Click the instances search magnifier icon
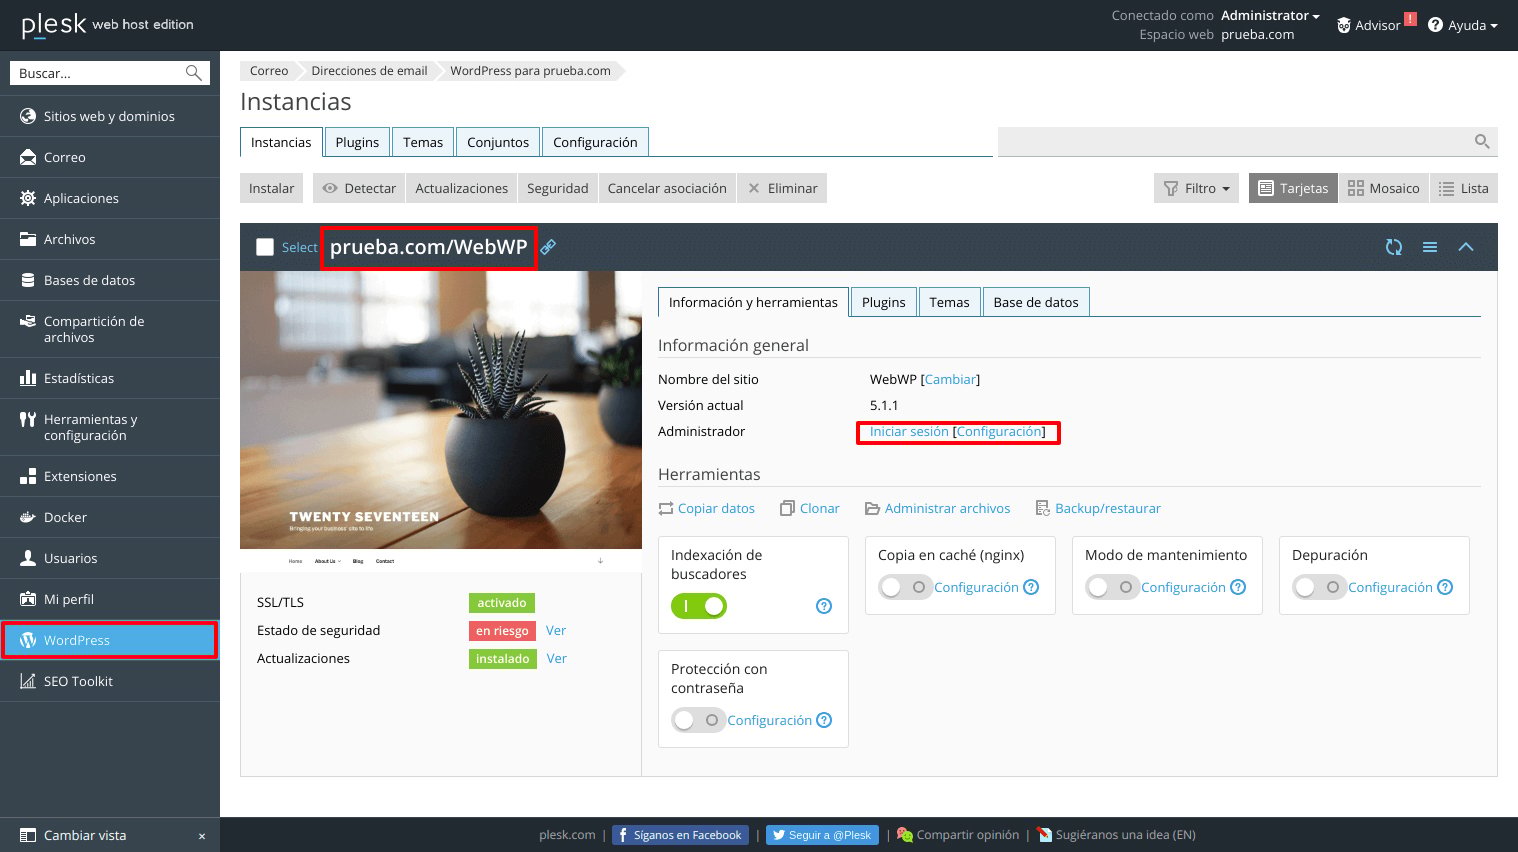1518x852 pixels. coord(1482,141)
